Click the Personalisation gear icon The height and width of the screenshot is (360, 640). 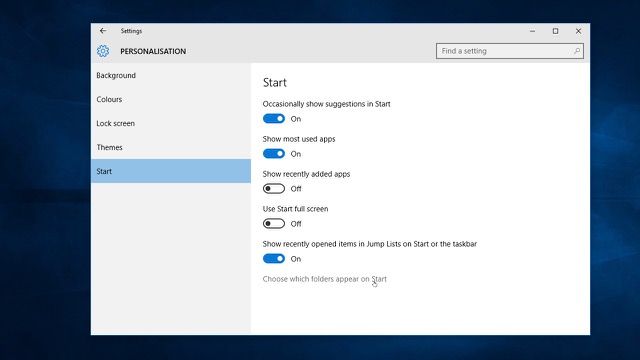[103, 51]
